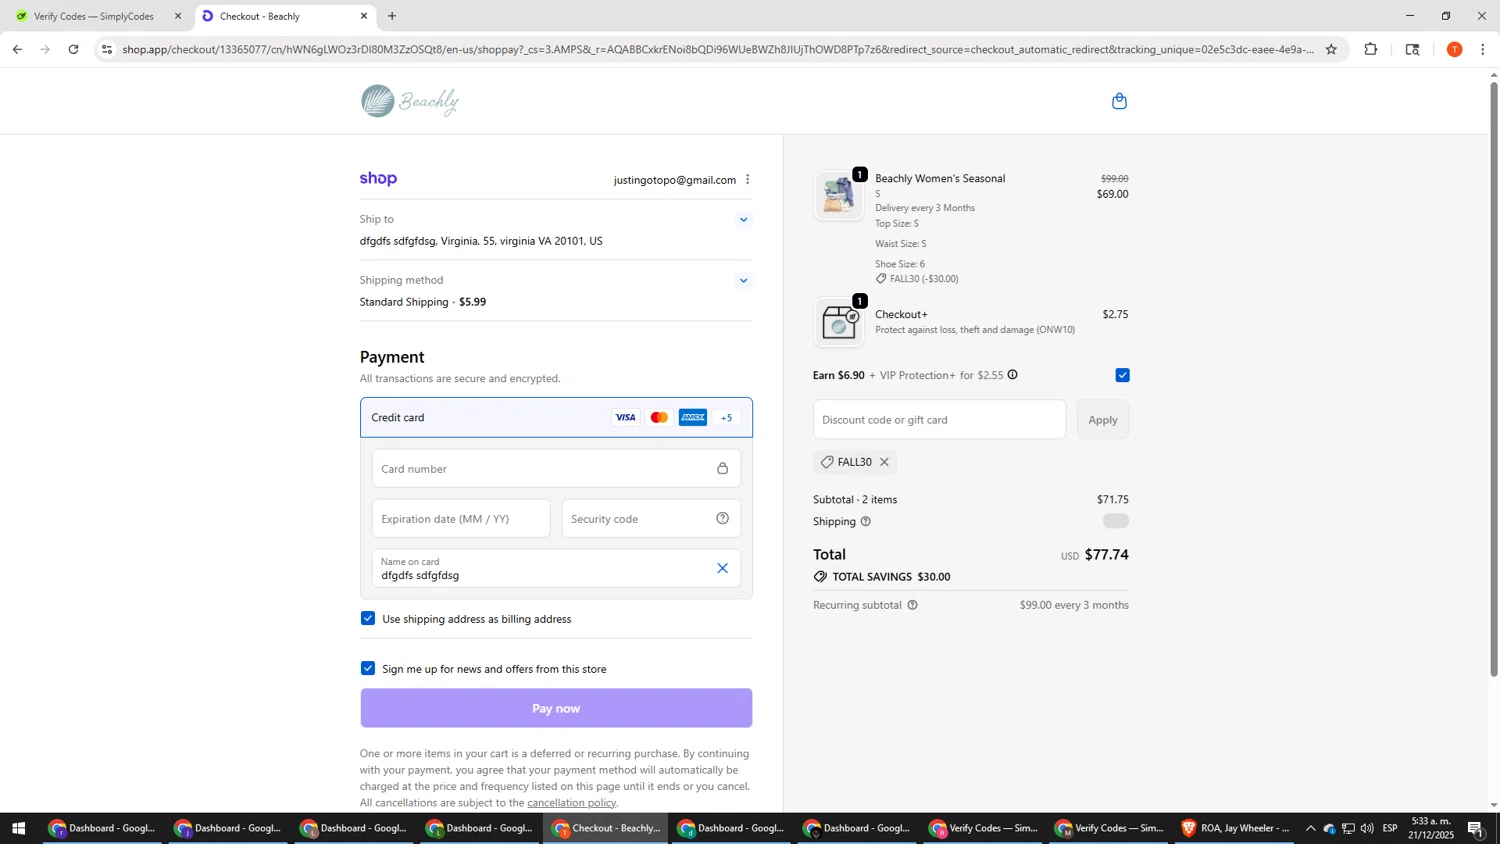Reload the checkout page

pos(74,49)
